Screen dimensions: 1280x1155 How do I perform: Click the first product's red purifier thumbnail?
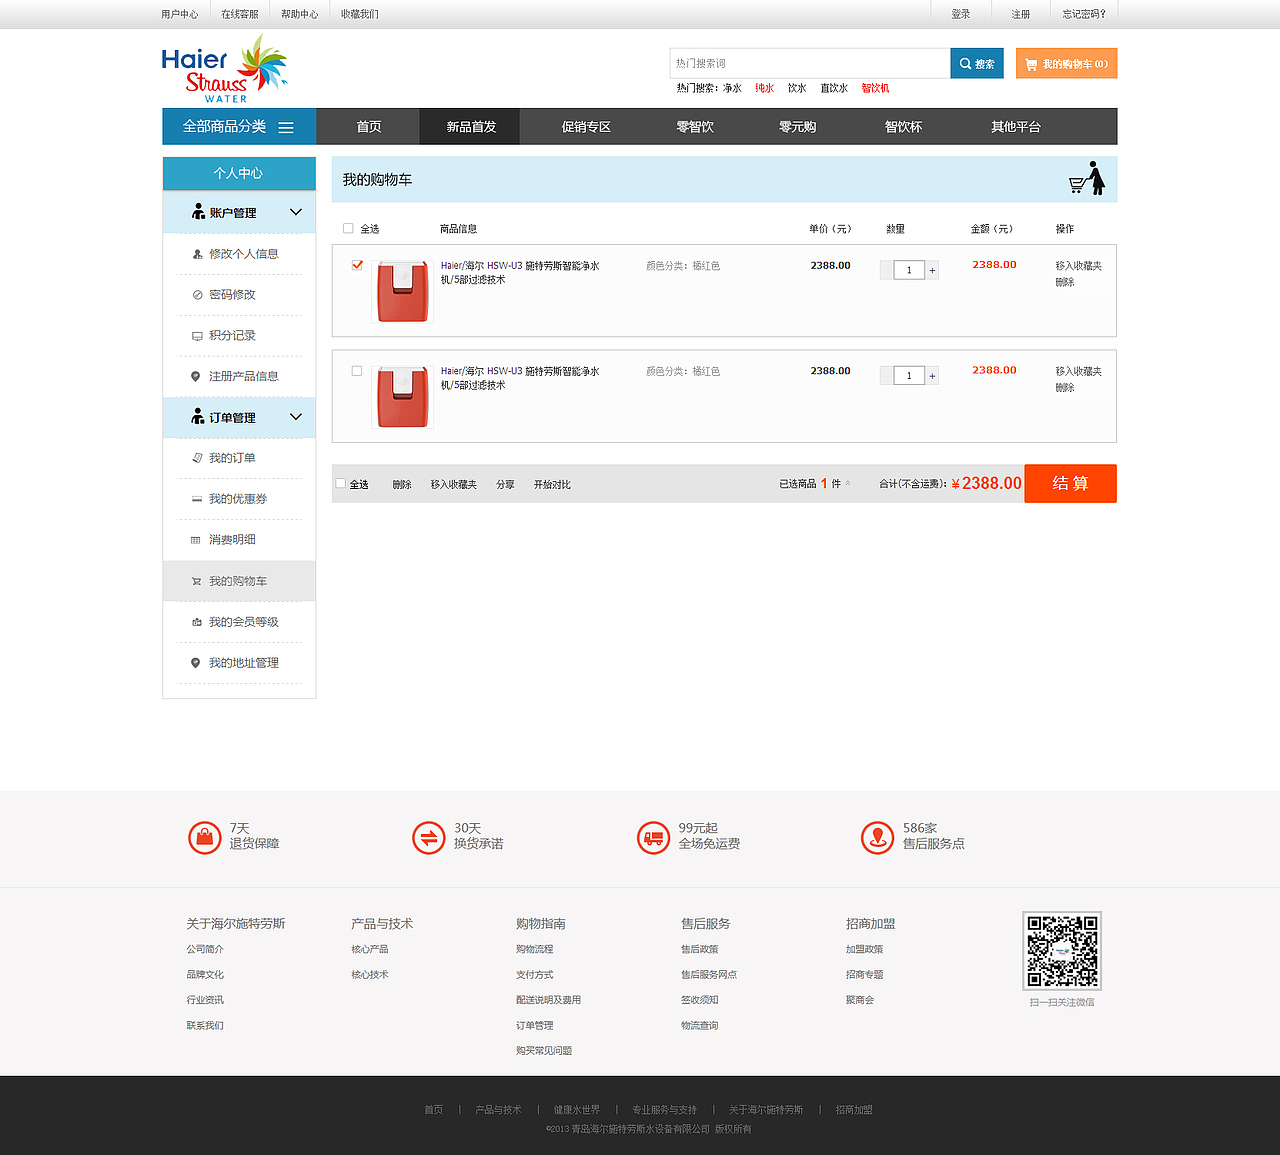click(x=402, y=291)
